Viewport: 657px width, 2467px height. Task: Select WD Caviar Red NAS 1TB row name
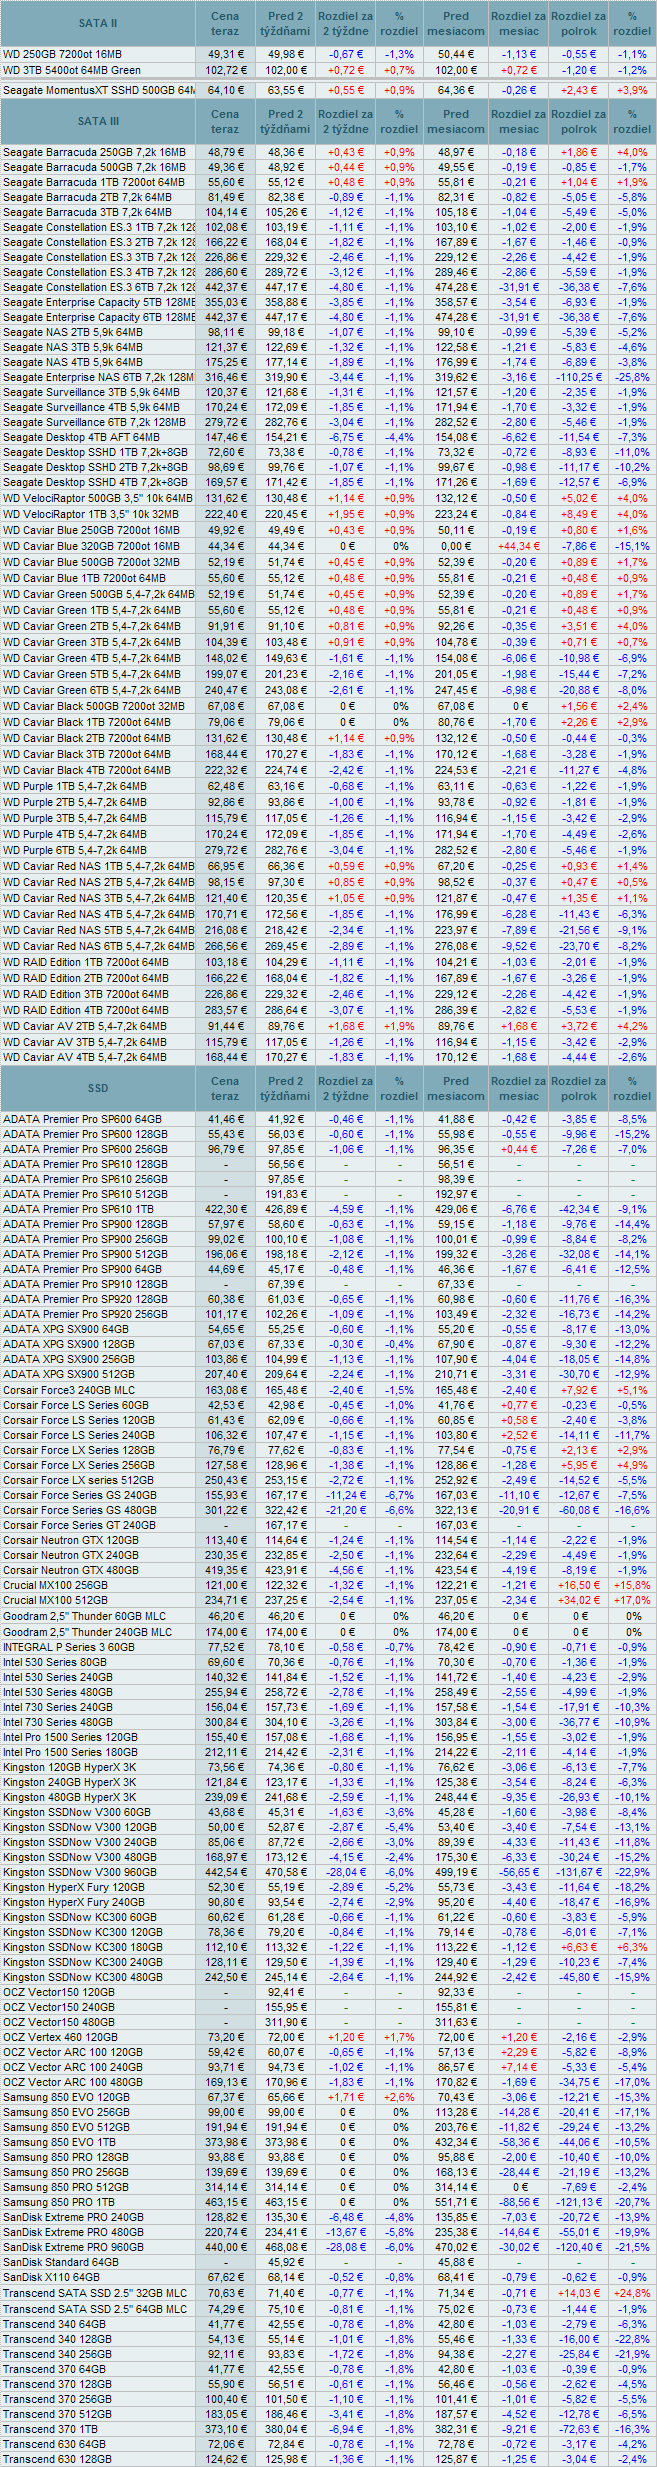(99, 866)
